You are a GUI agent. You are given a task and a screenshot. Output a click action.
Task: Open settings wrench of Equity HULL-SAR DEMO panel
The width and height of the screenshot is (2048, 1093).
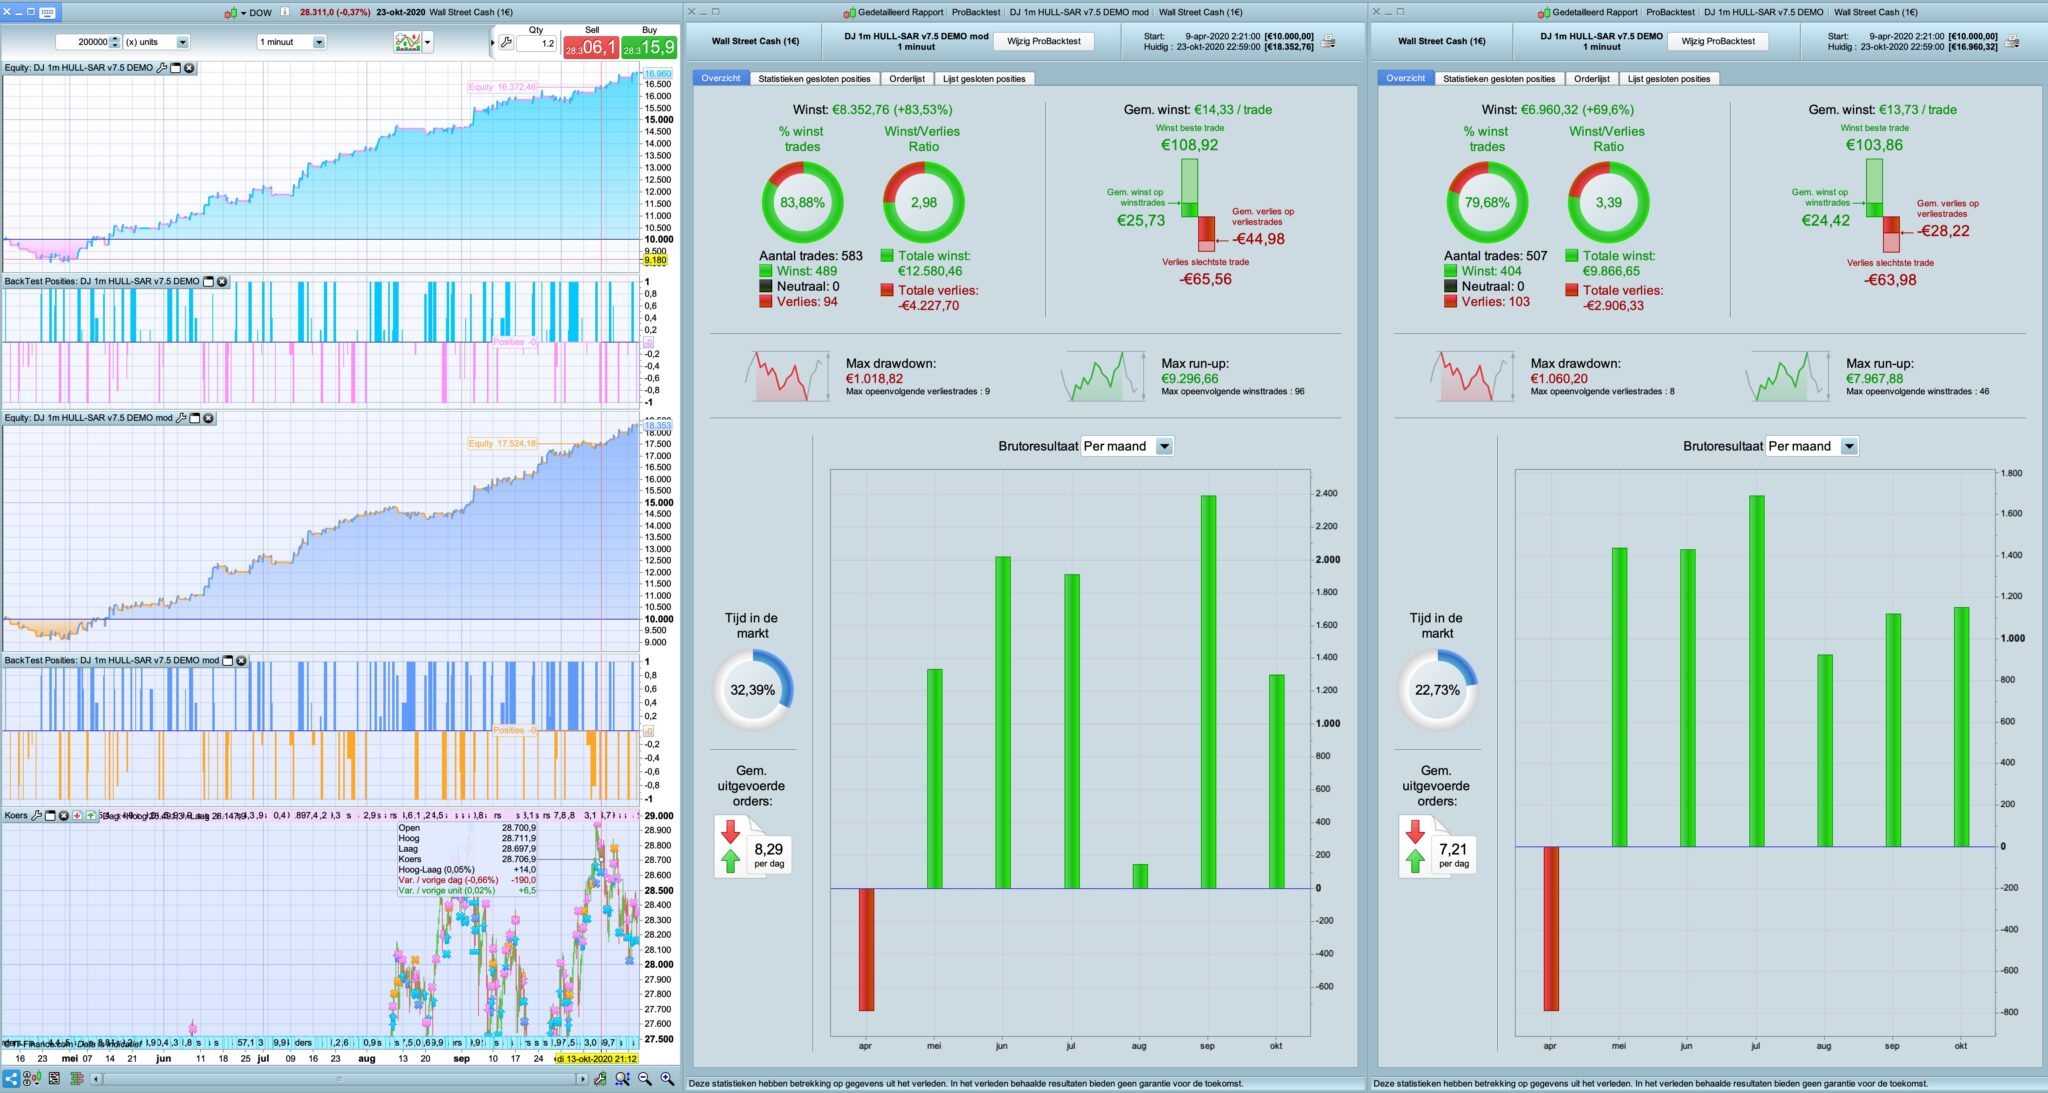(162, 68)
